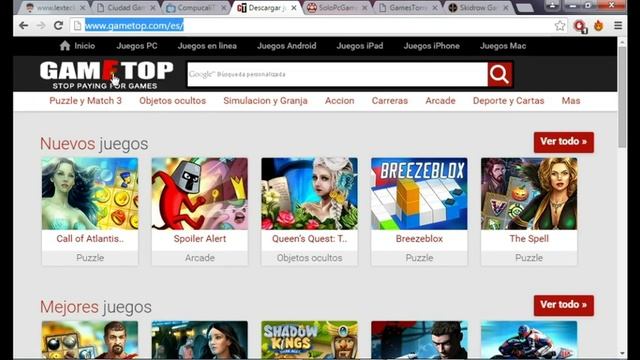Screen dimensions: 640x360
Task: Click The Spell title link
Action: click(529, 239)
